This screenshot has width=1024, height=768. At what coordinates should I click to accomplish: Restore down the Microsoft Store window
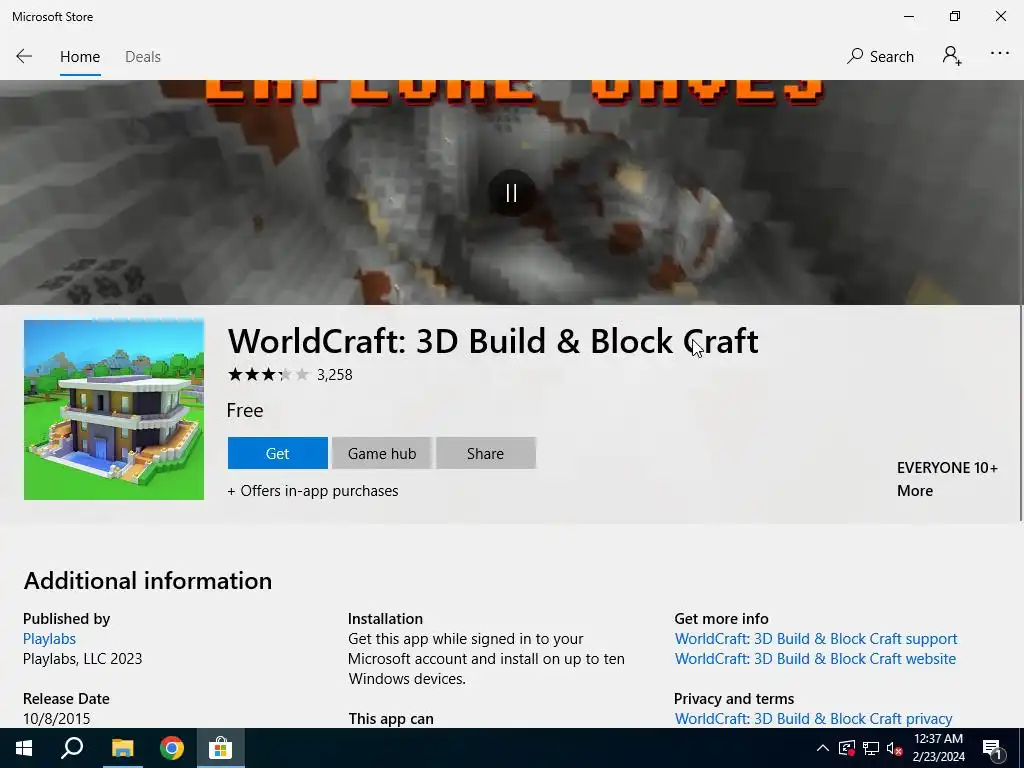point(955,16)
